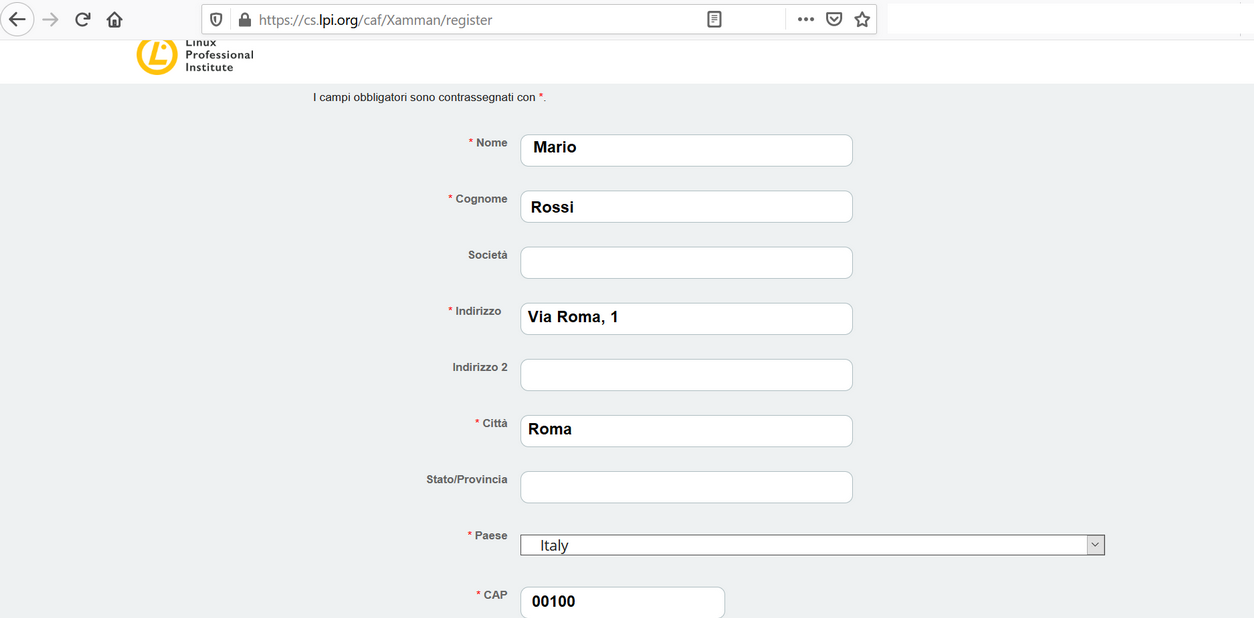Click the Nome field label
Screen dimensions: 1254x618
point(491,143)
